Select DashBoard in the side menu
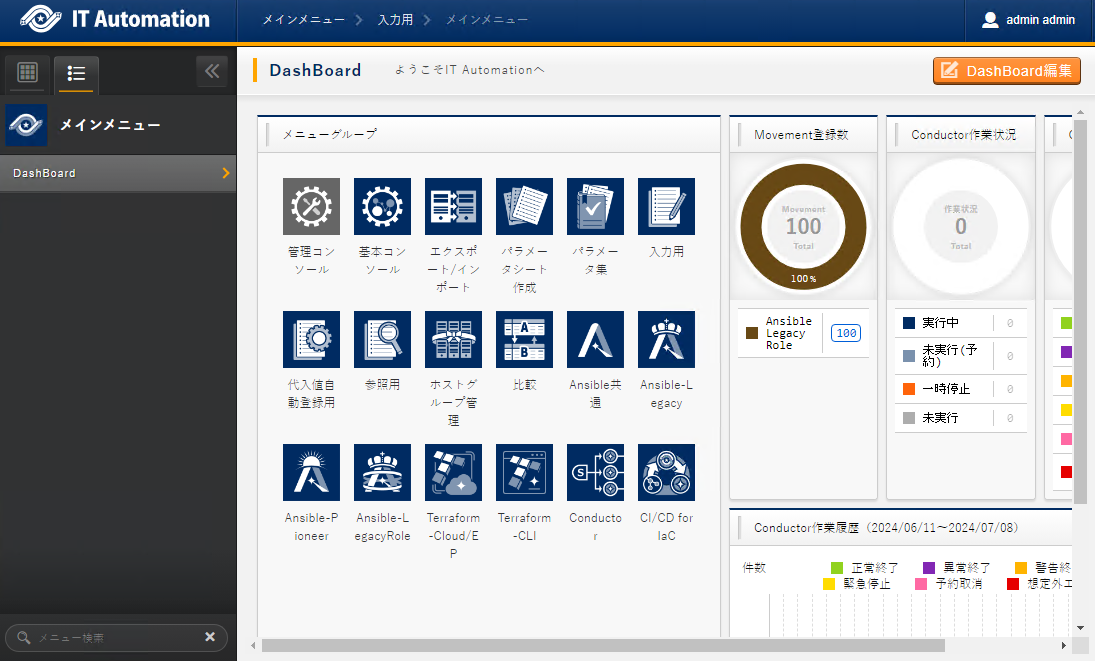 point(118,173)
